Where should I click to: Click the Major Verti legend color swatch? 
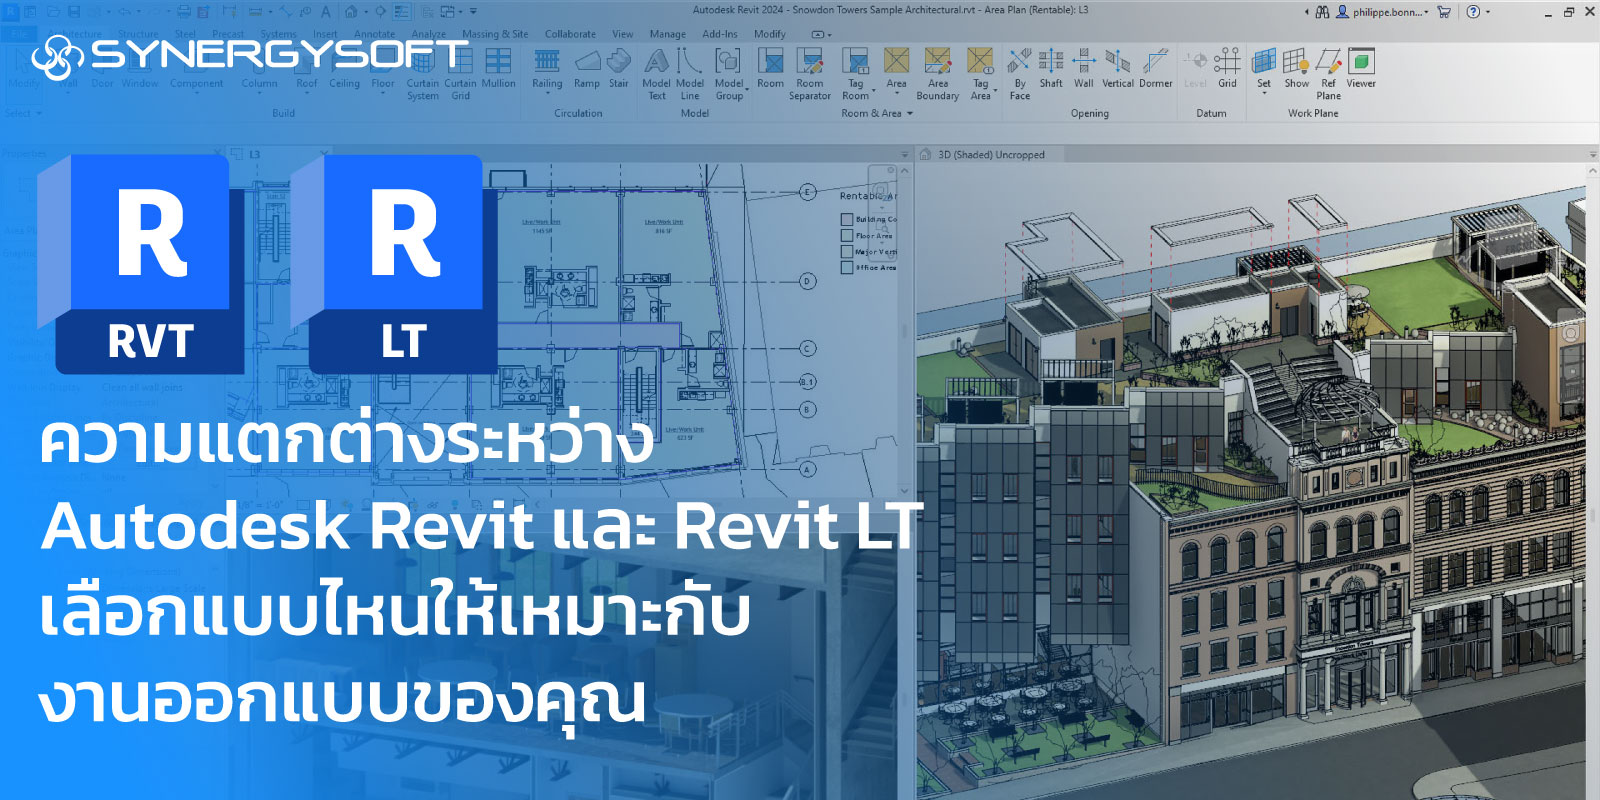846,251
